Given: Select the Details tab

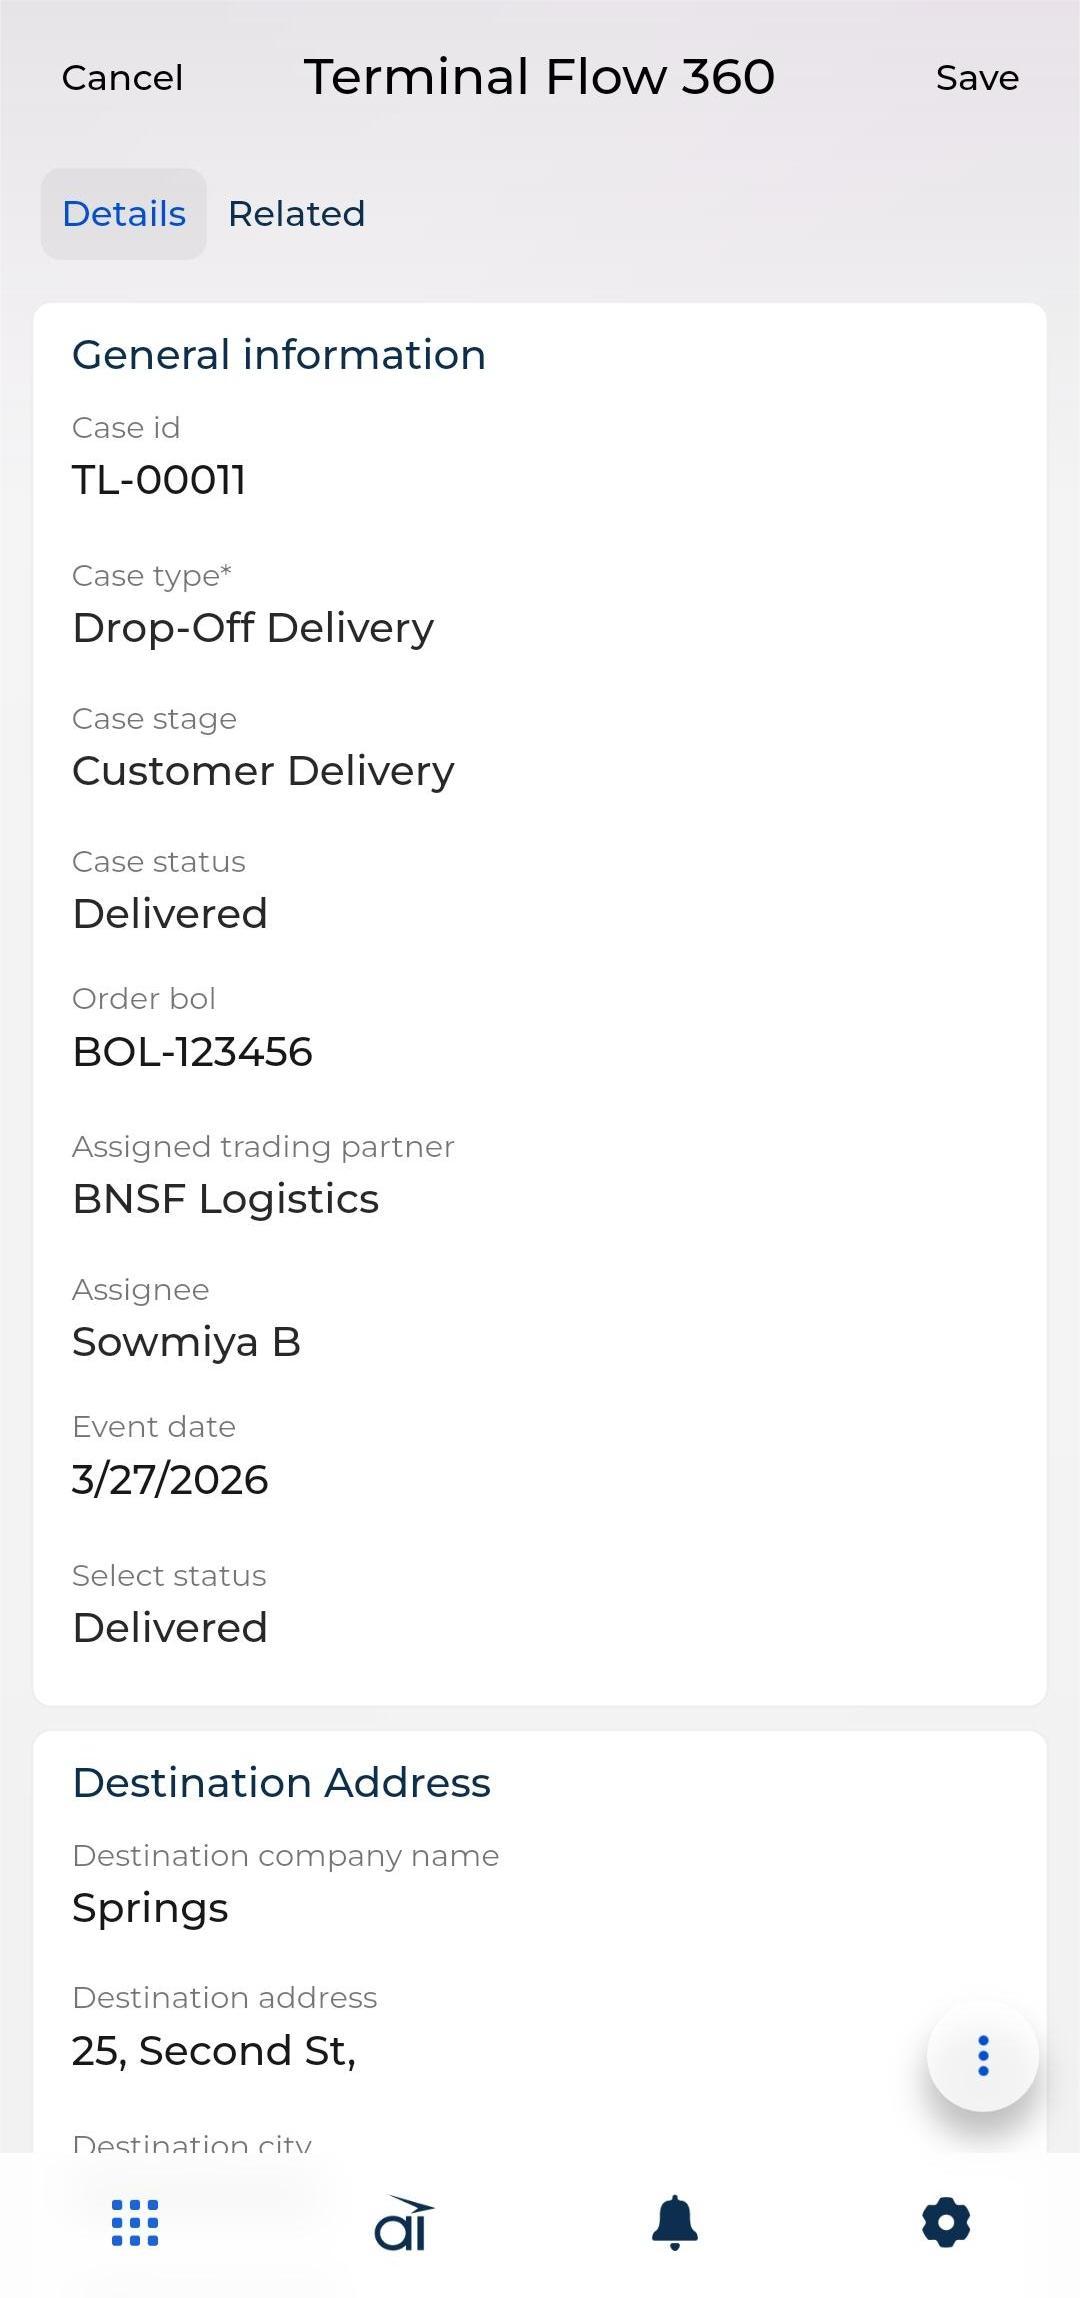Looking at the screenshot, I should pyautogui.click(x=124, y=214).
